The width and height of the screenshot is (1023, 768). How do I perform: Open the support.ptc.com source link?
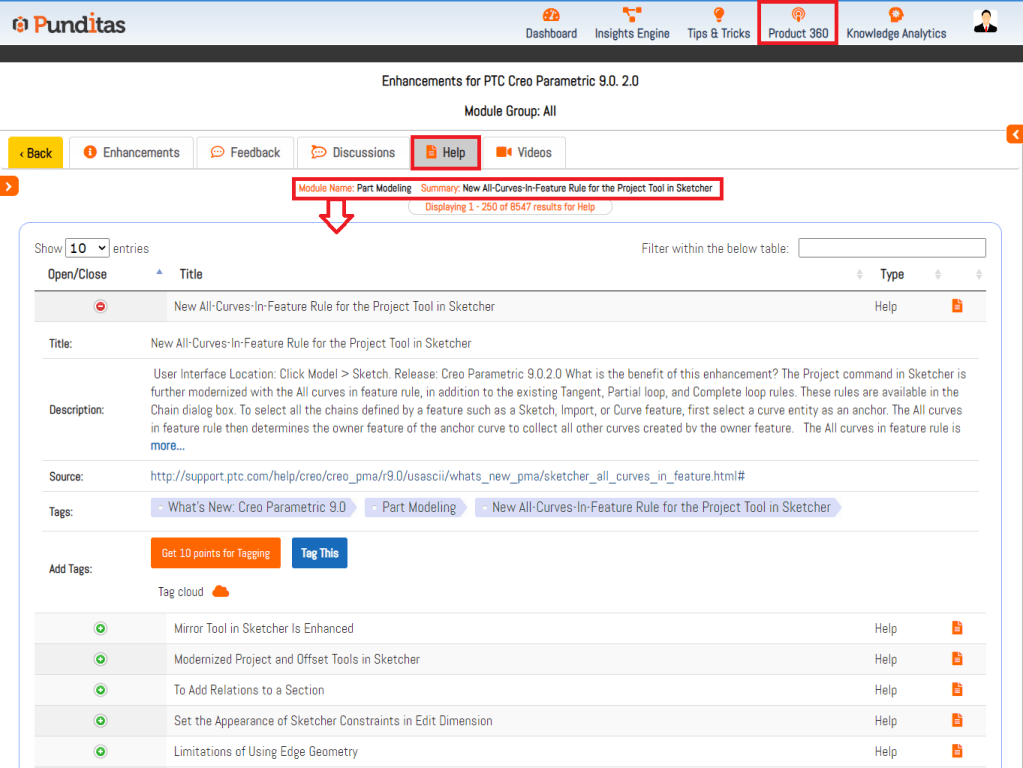click(447, 477)
